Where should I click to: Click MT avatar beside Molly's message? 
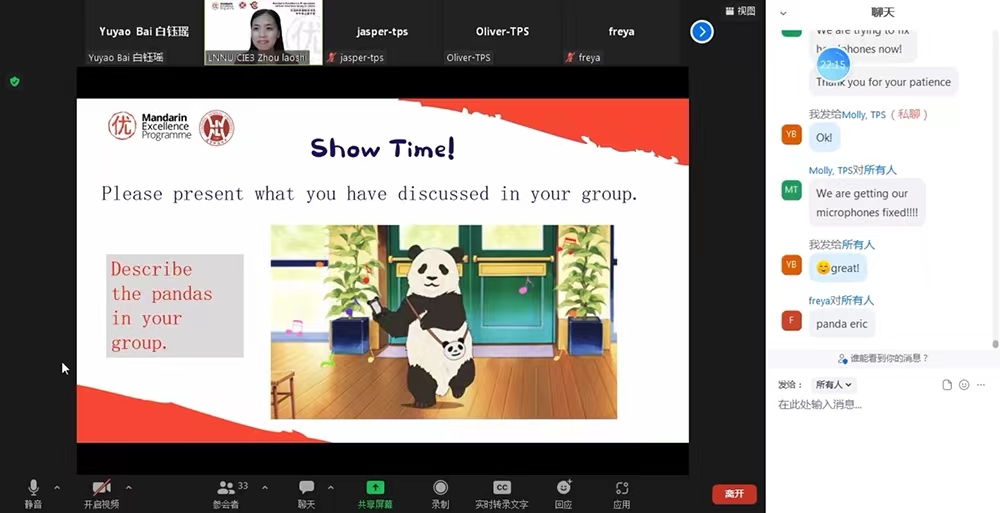(791, 190)
